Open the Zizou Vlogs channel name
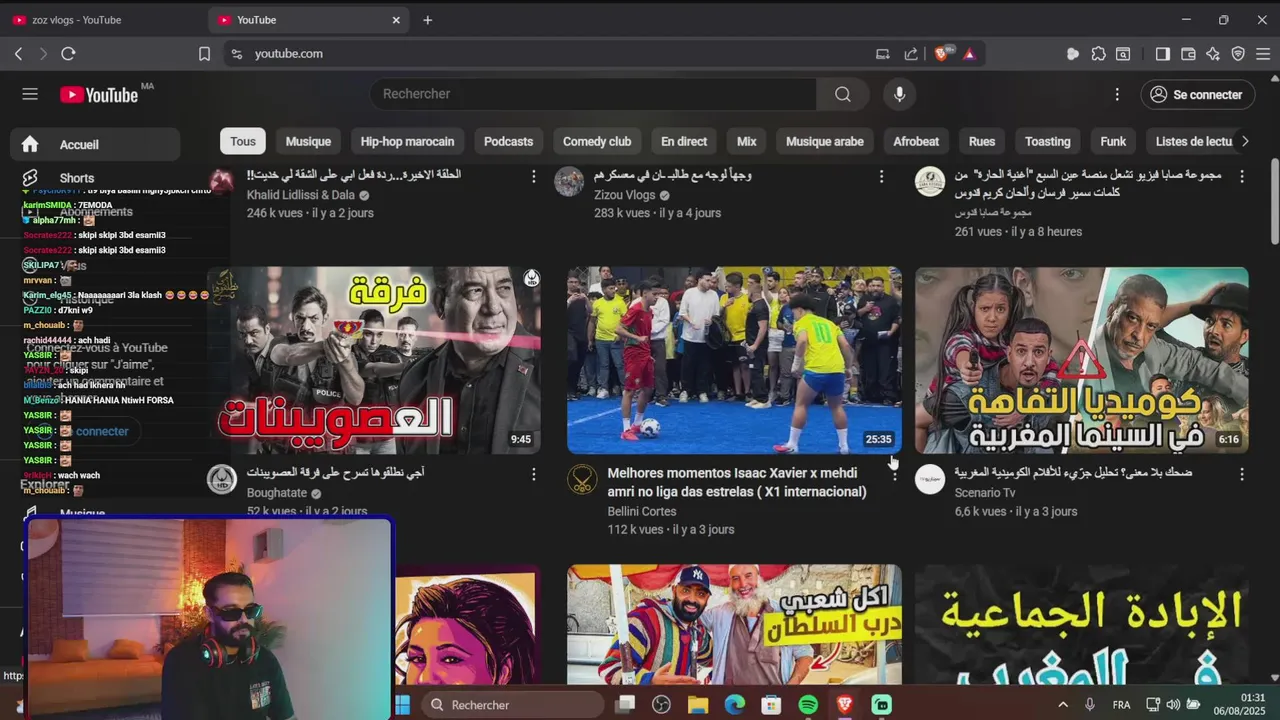This screenshot has width=1280, height=720. [x=624, y=195]
